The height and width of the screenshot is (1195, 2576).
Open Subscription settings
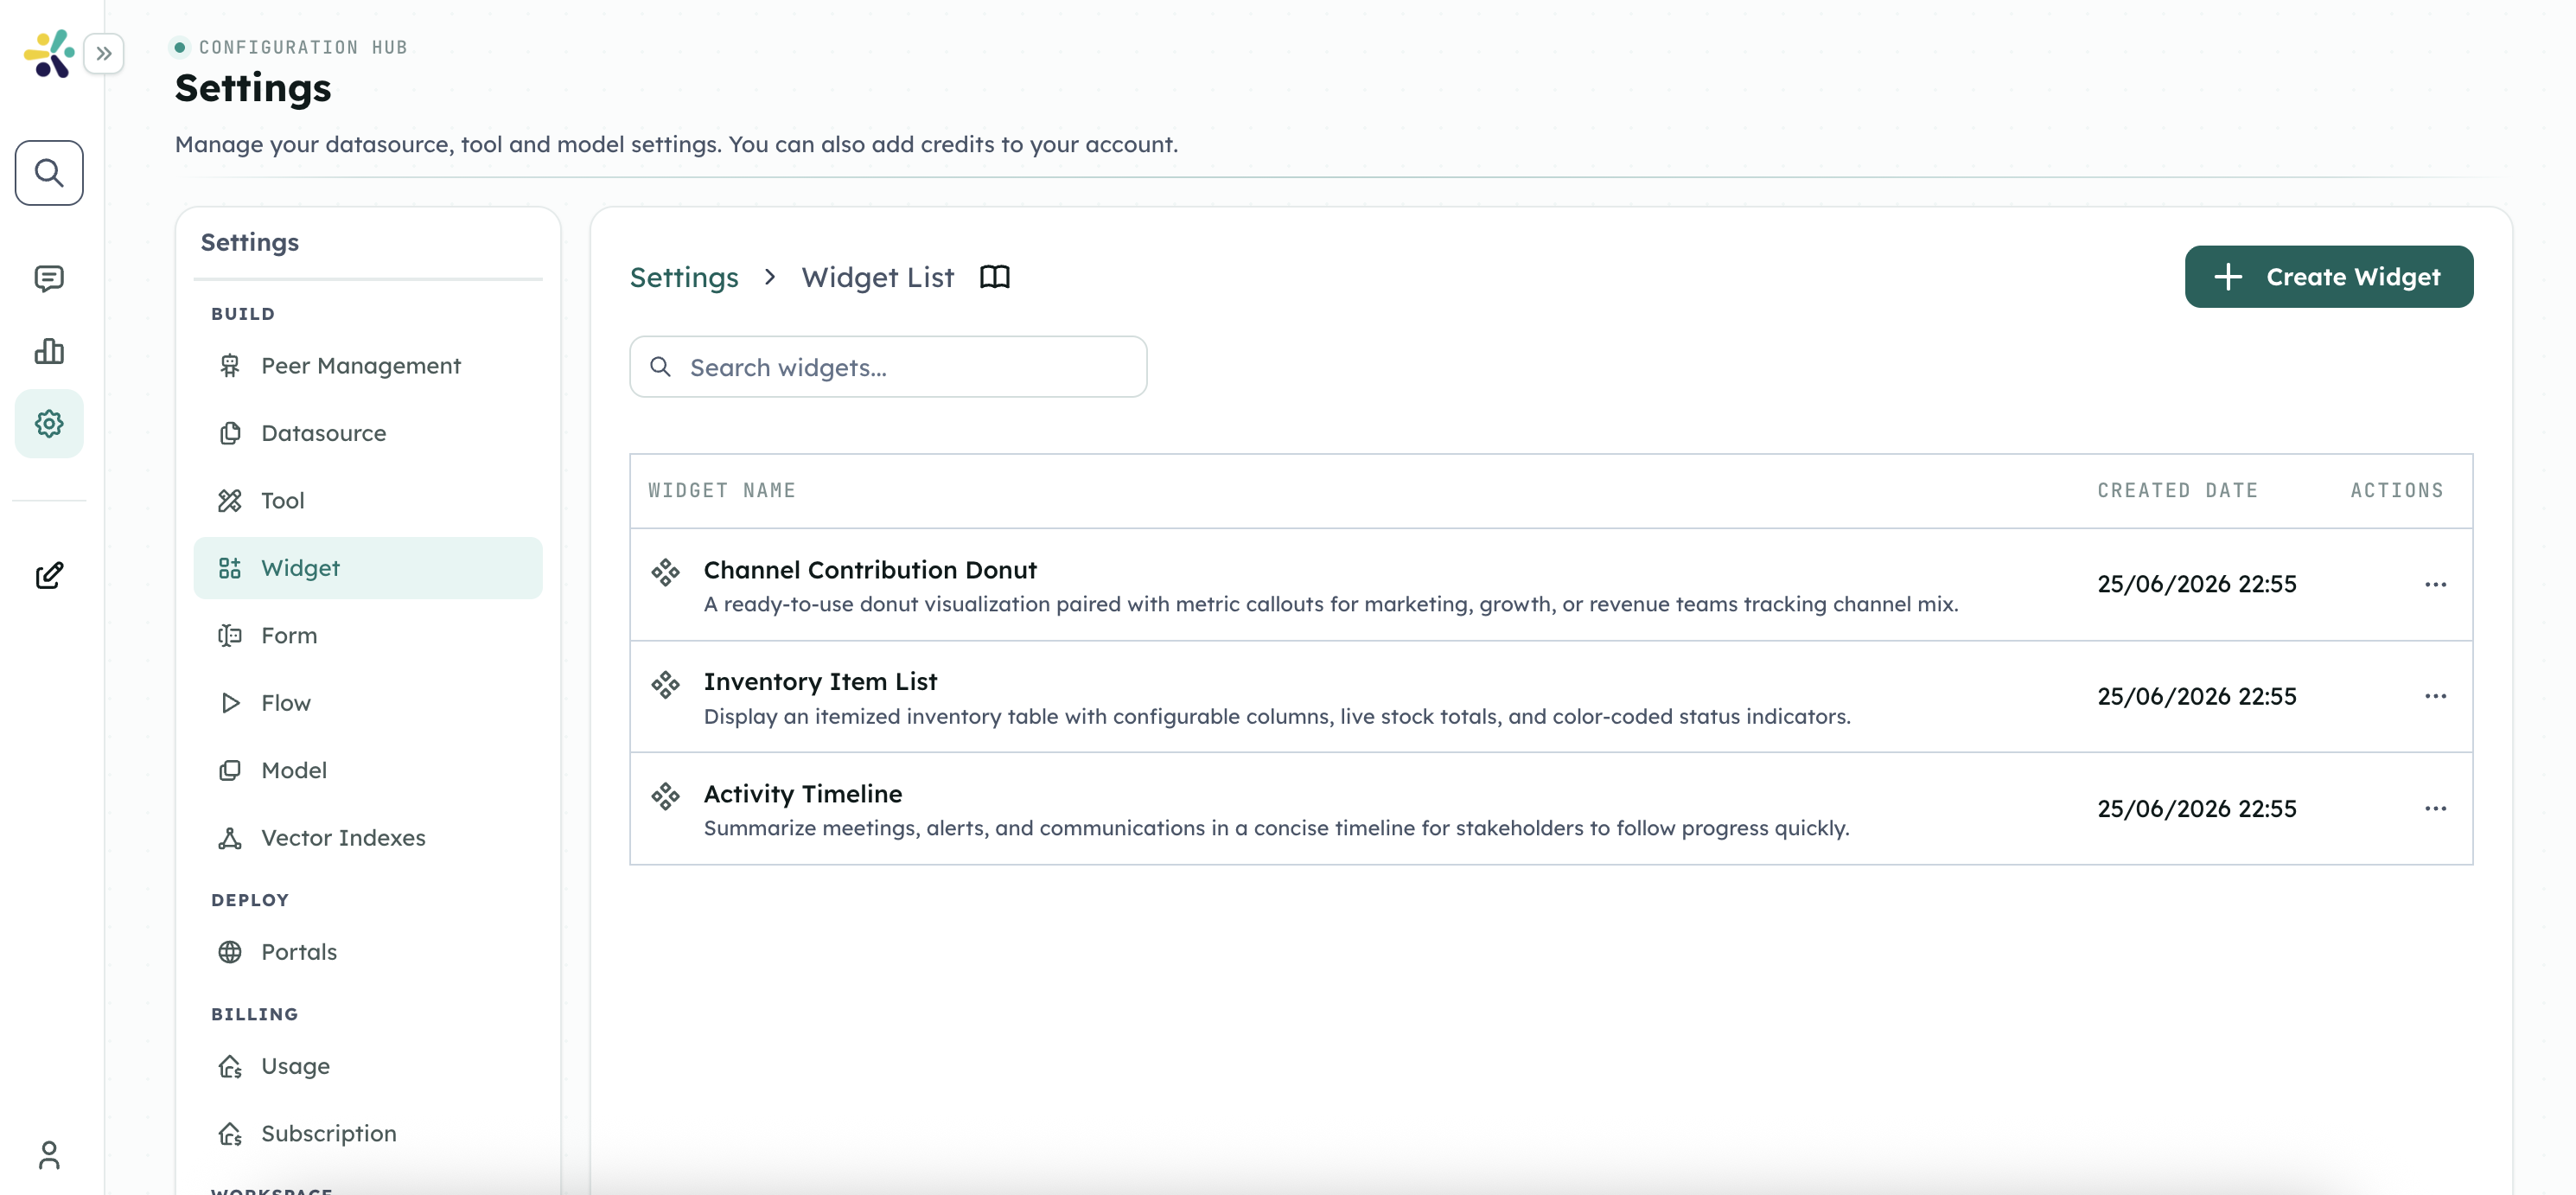(x=368, y=1134)
